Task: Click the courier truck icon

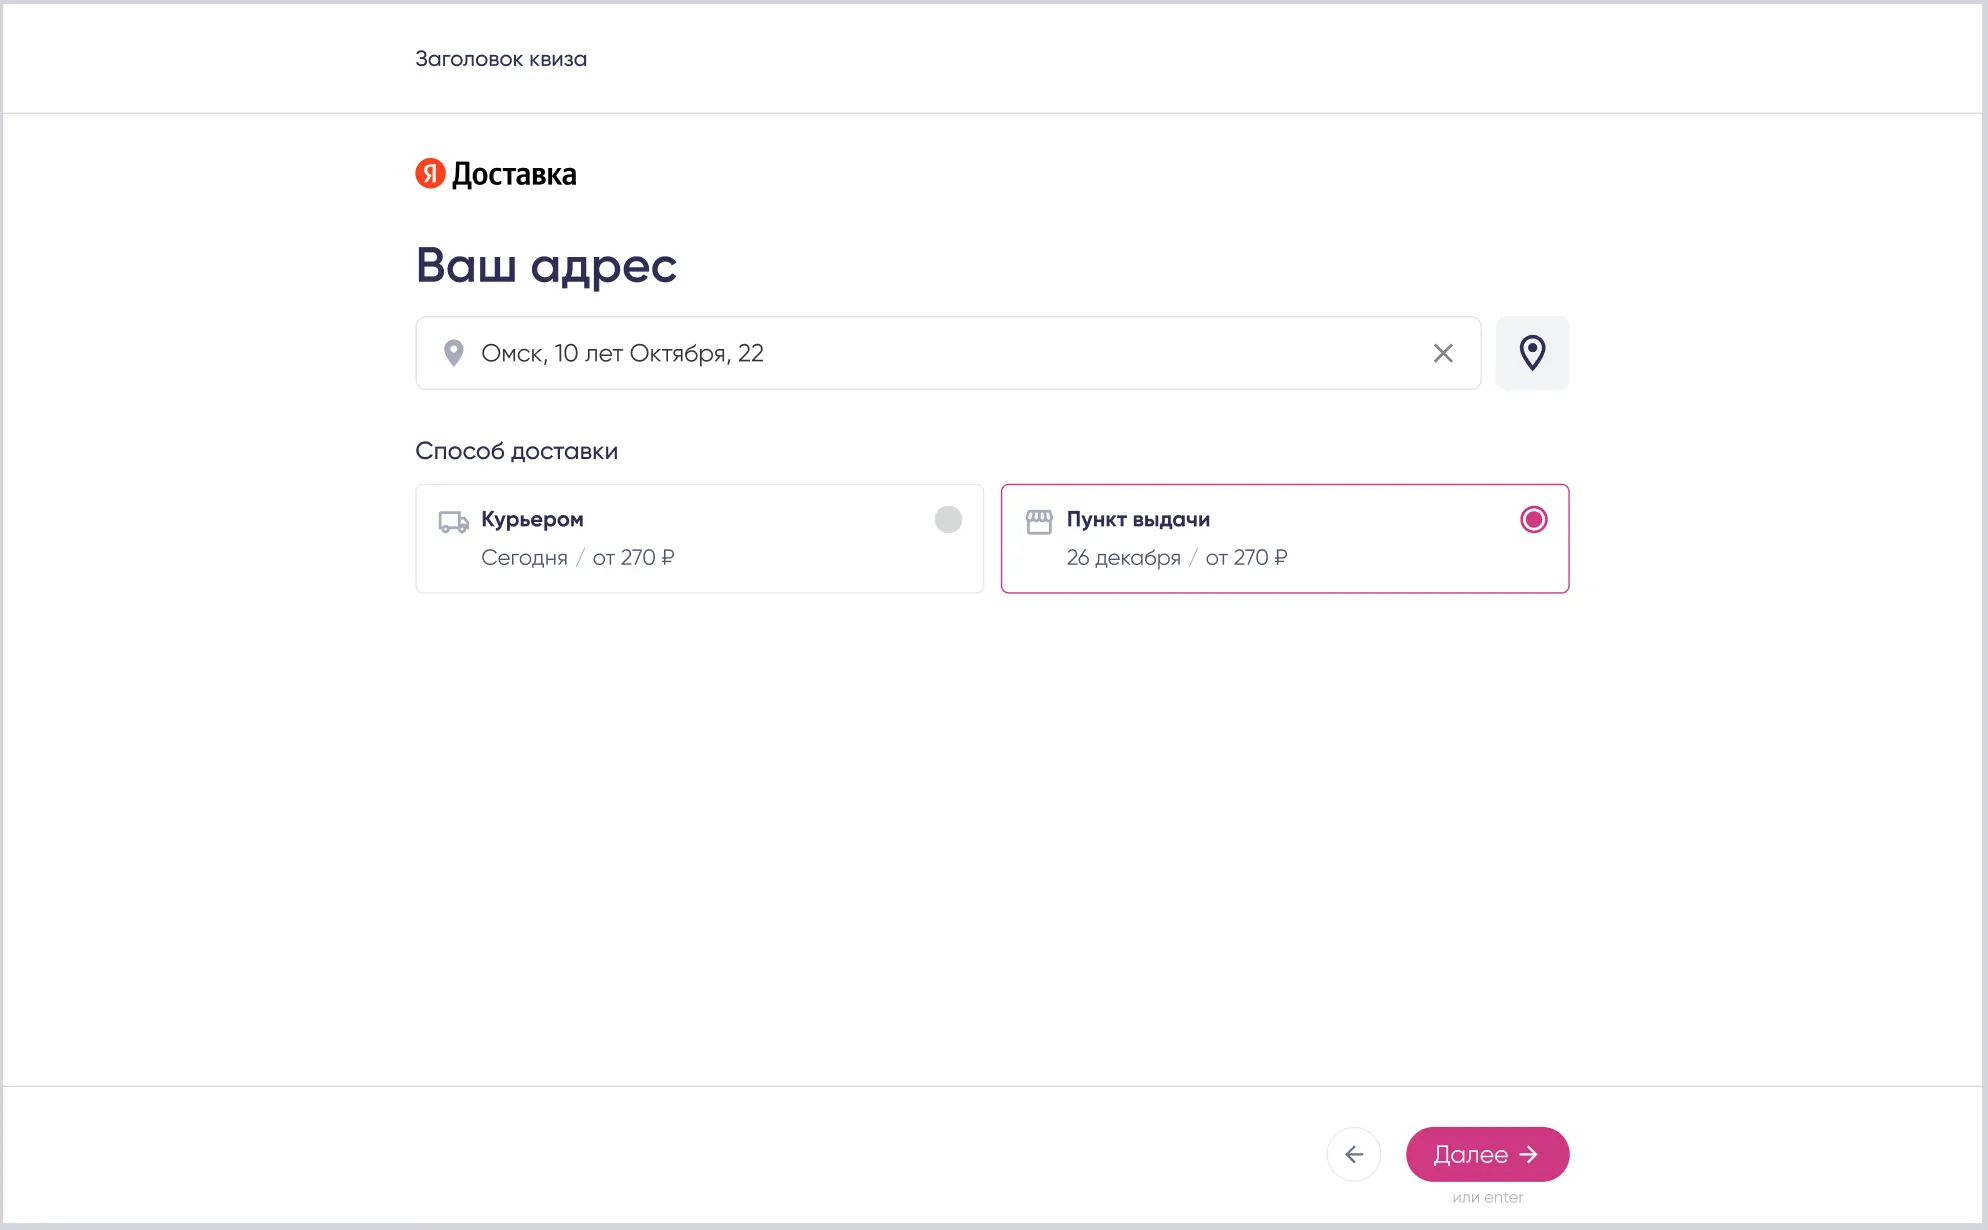Action: 453,521
